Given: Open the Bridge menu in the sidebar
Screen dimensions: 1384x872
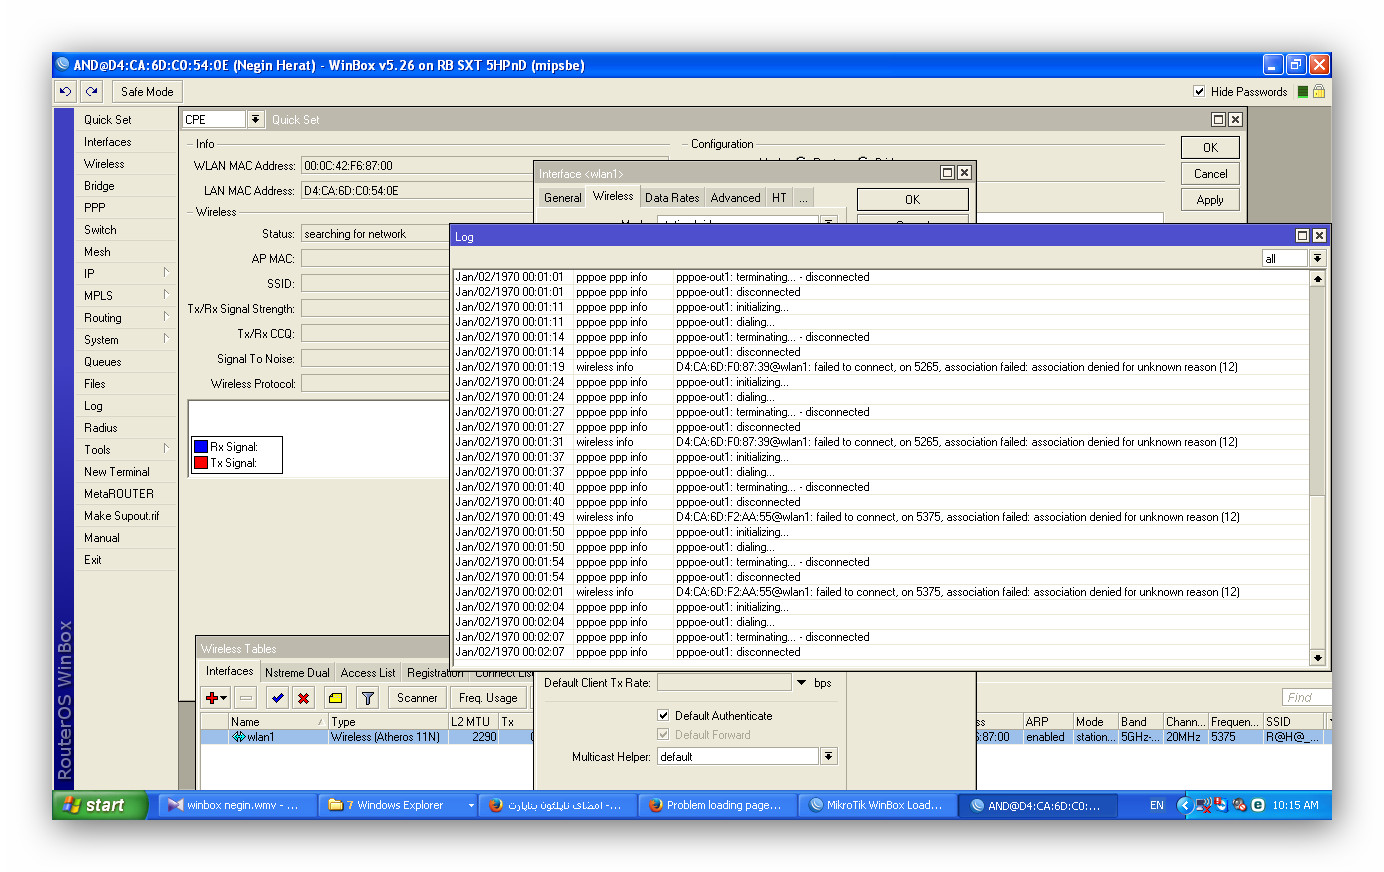Looking at the screenshot, I should point(126,186).
